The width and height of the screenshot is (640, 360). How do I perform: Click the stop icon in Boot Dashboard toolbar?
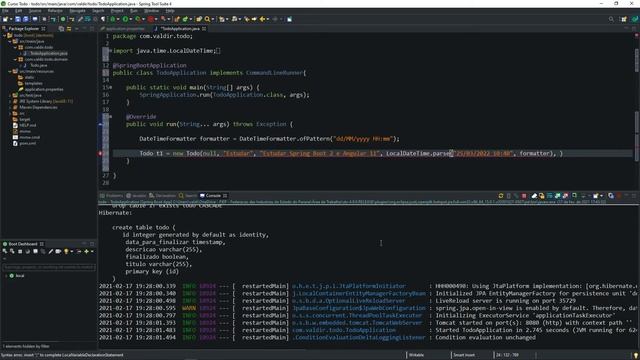[20, 251]
